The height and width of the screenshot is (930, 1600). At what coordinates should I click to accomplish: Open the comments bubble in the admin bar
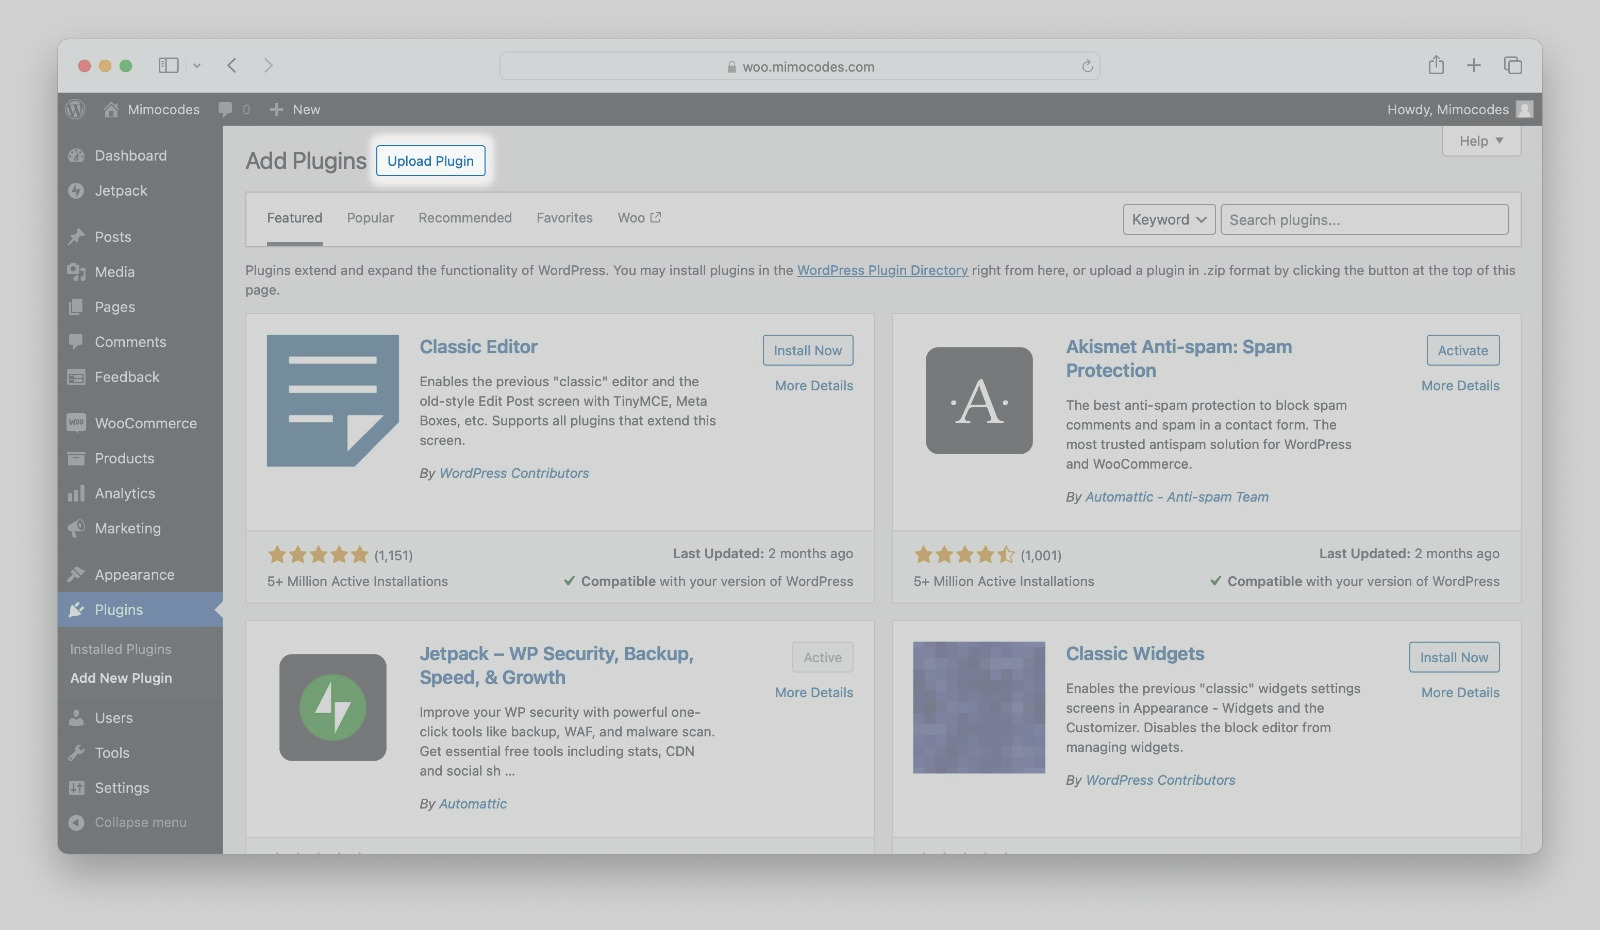pos(226,109)
